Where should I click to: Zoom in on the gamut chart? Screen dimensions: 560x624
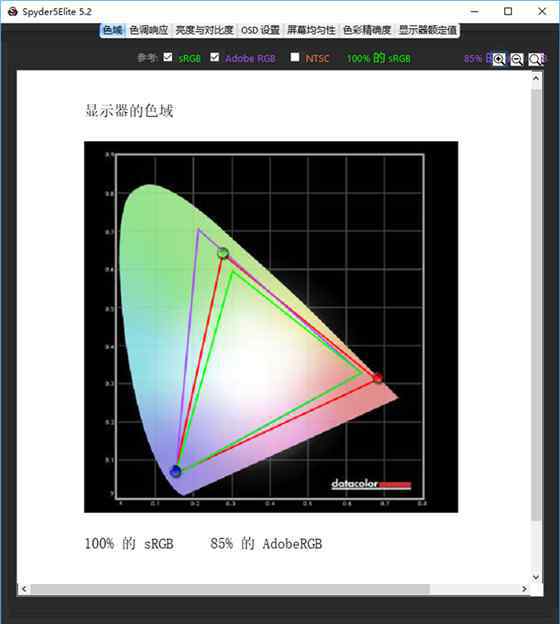(x=499, y=59)
